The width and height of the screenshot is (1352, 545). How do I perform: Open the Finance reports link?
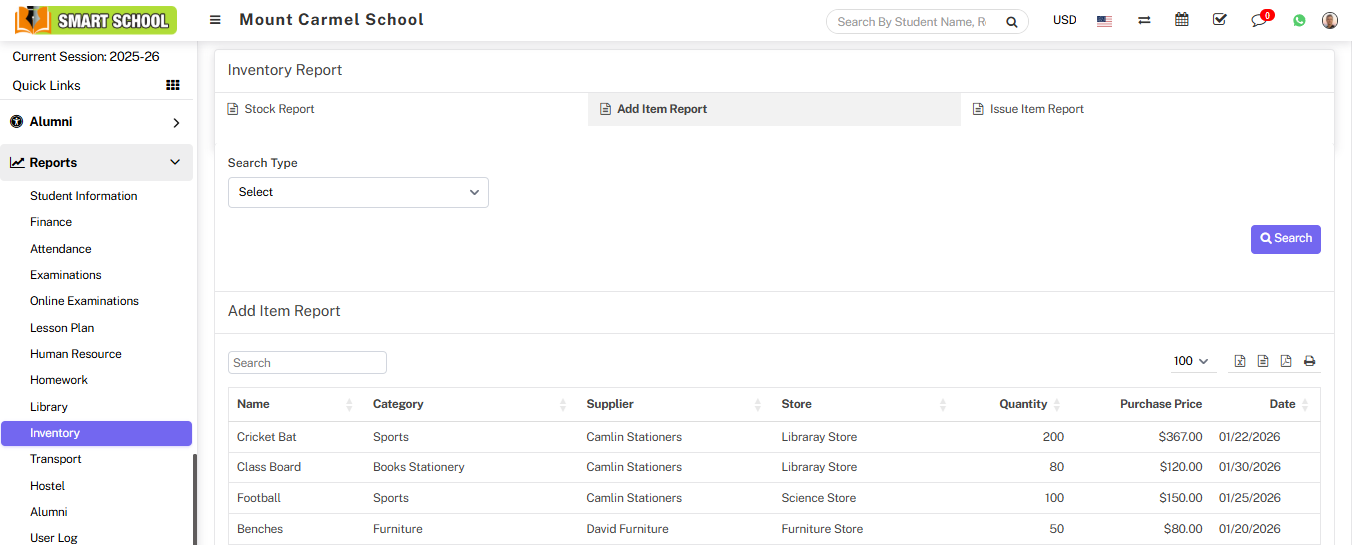[51, 222]
